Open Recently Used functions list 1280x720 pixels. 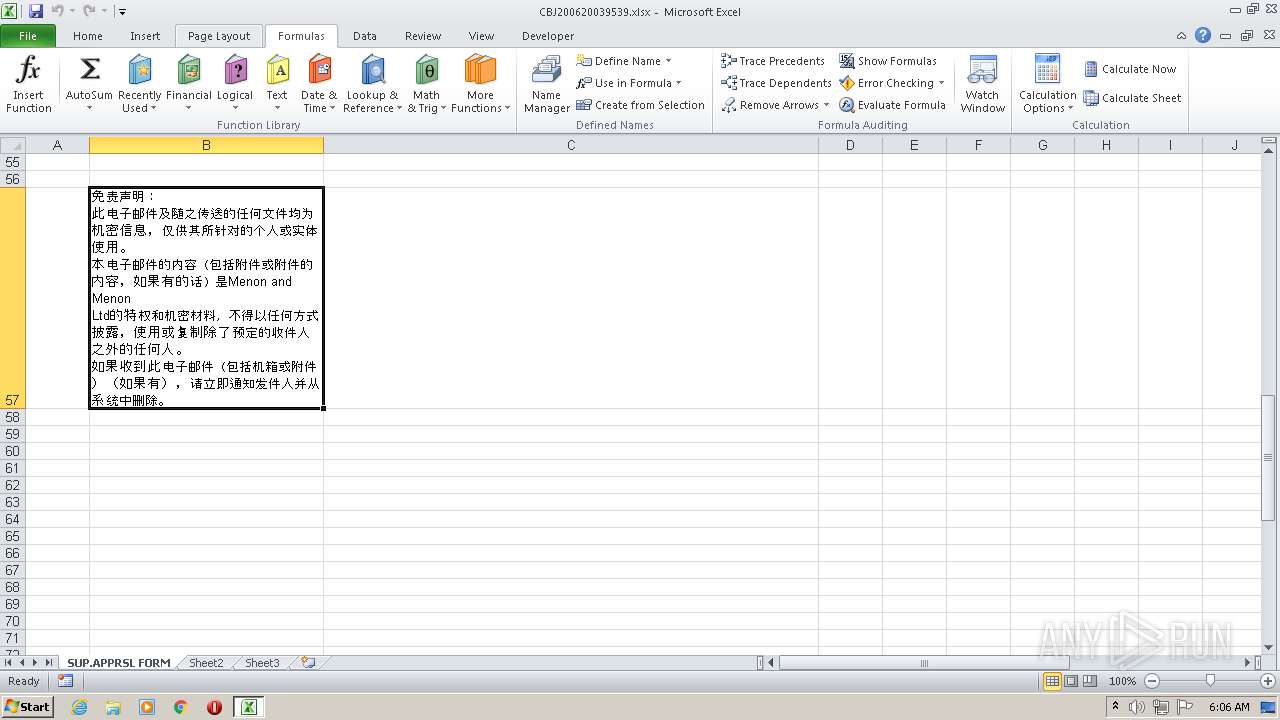point(139,85)
